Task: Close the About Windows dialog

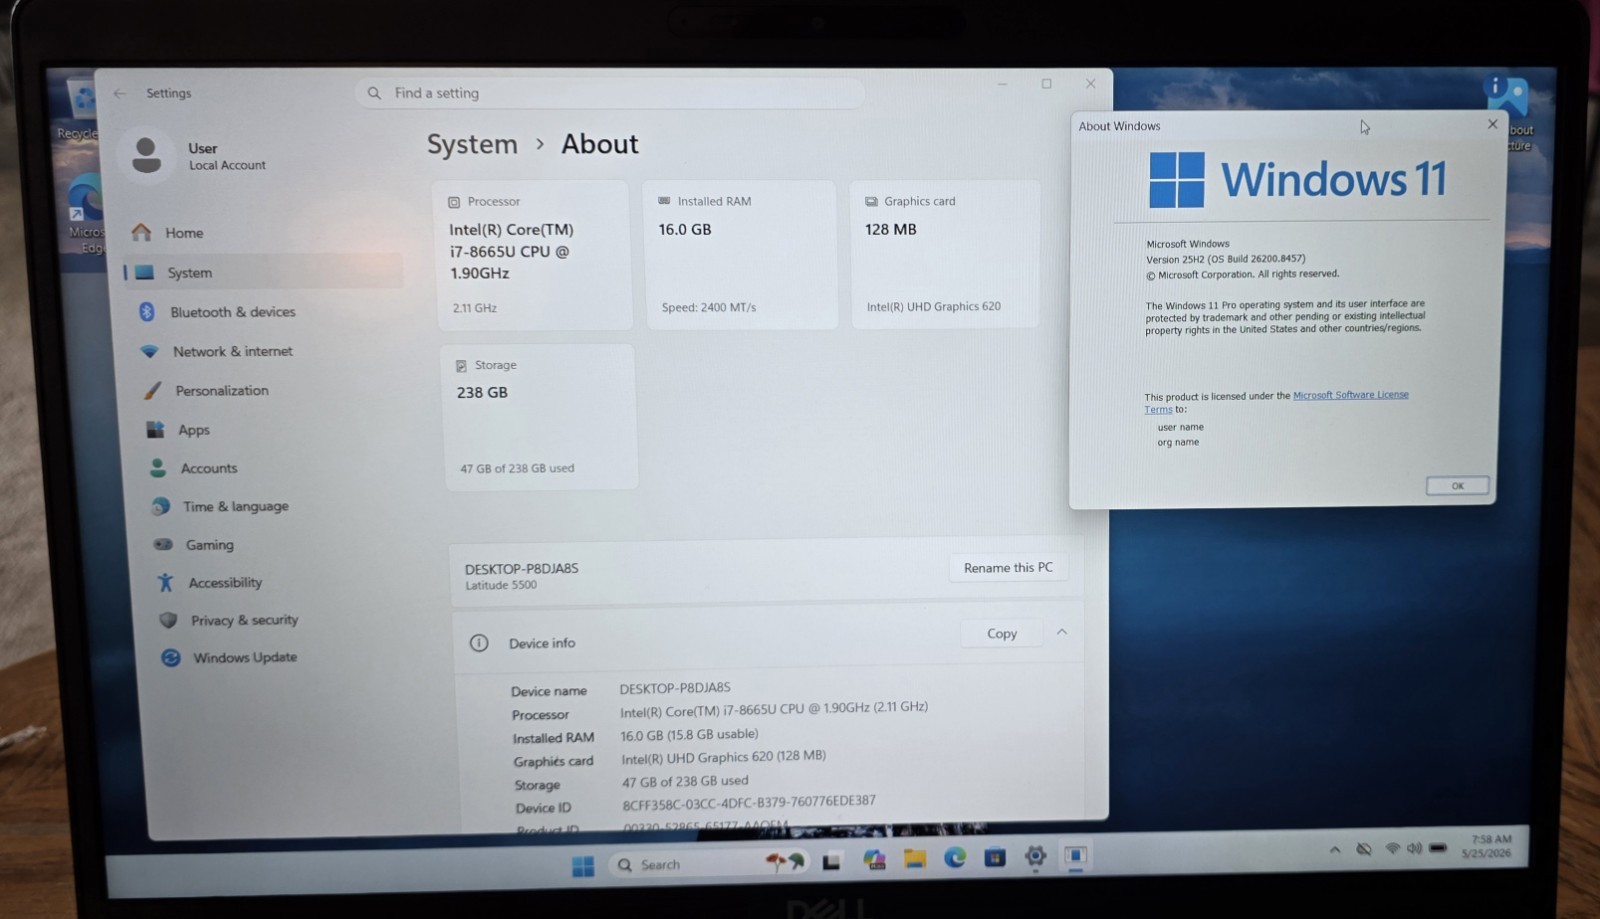Action: point(1492,124)
